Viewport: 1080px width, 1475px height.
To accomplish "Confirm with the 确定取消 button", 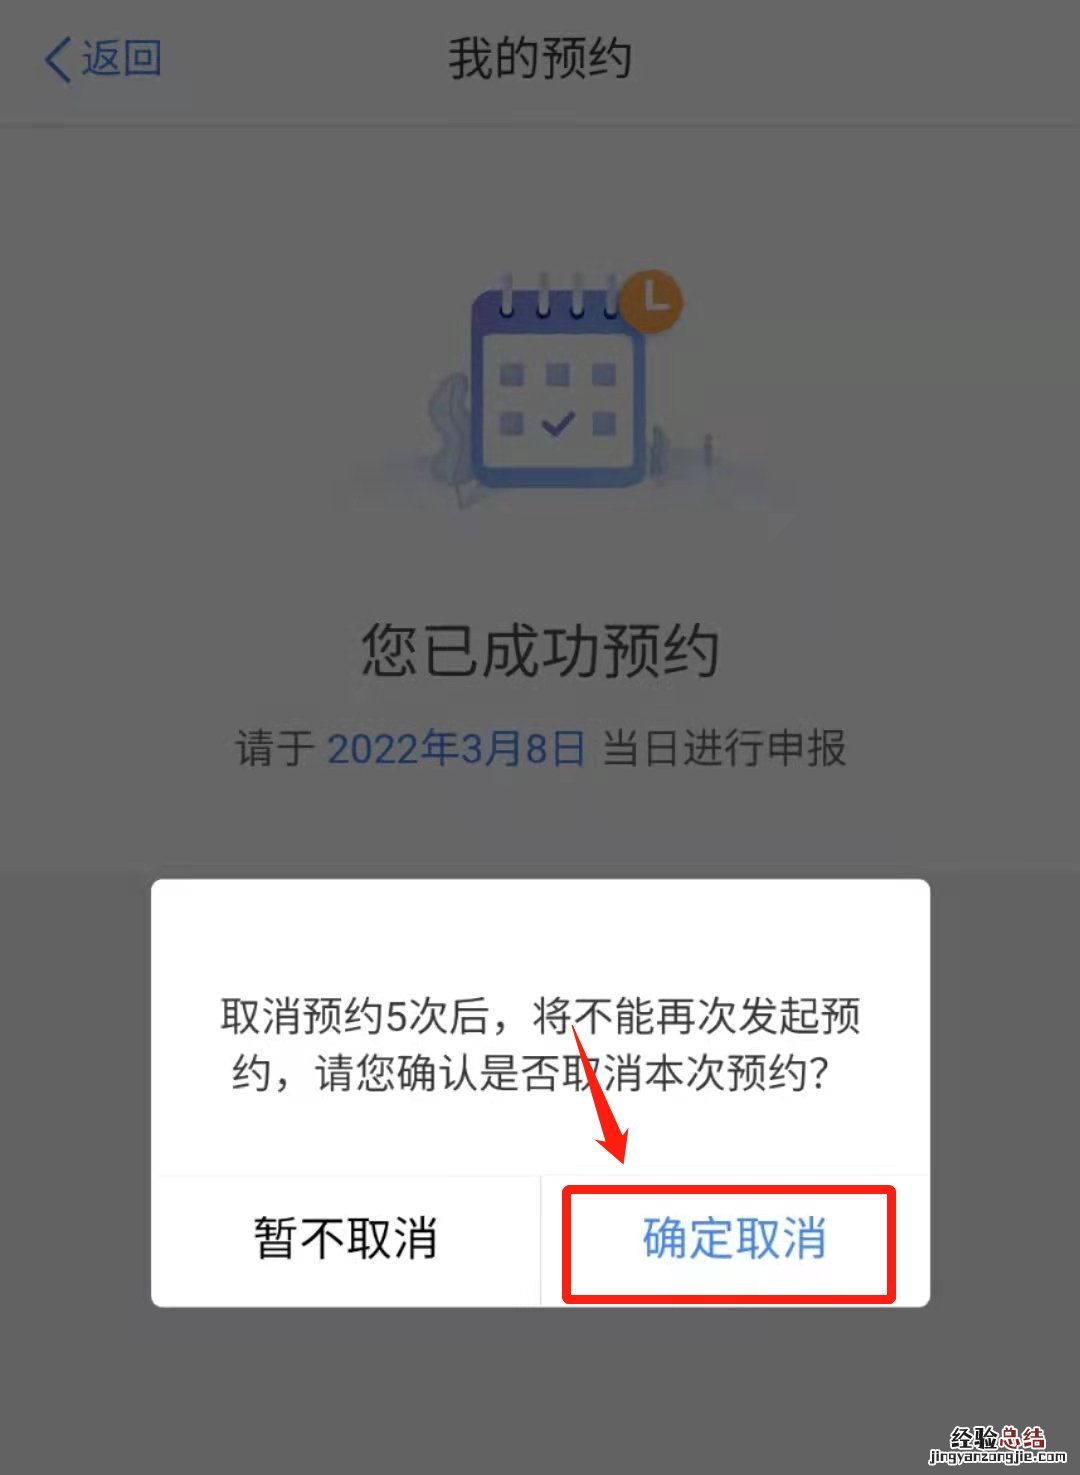I will click(x=735, y=1240).
